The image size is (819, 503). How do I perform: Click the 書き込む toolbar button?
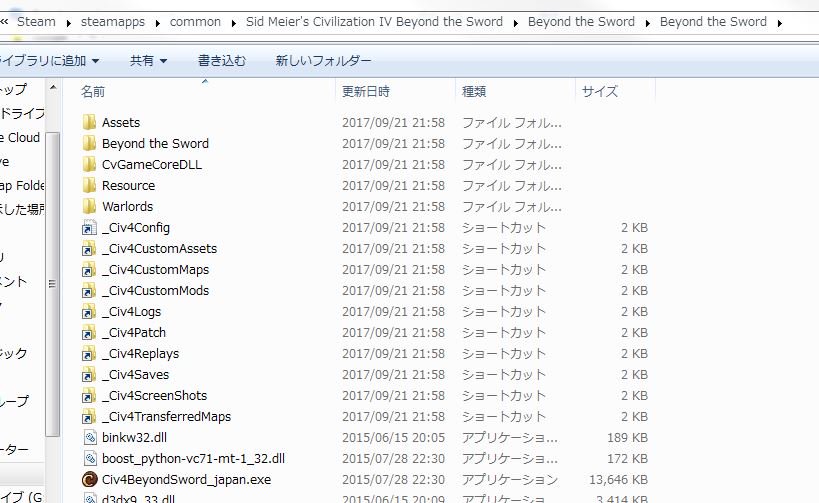(221, 61)
